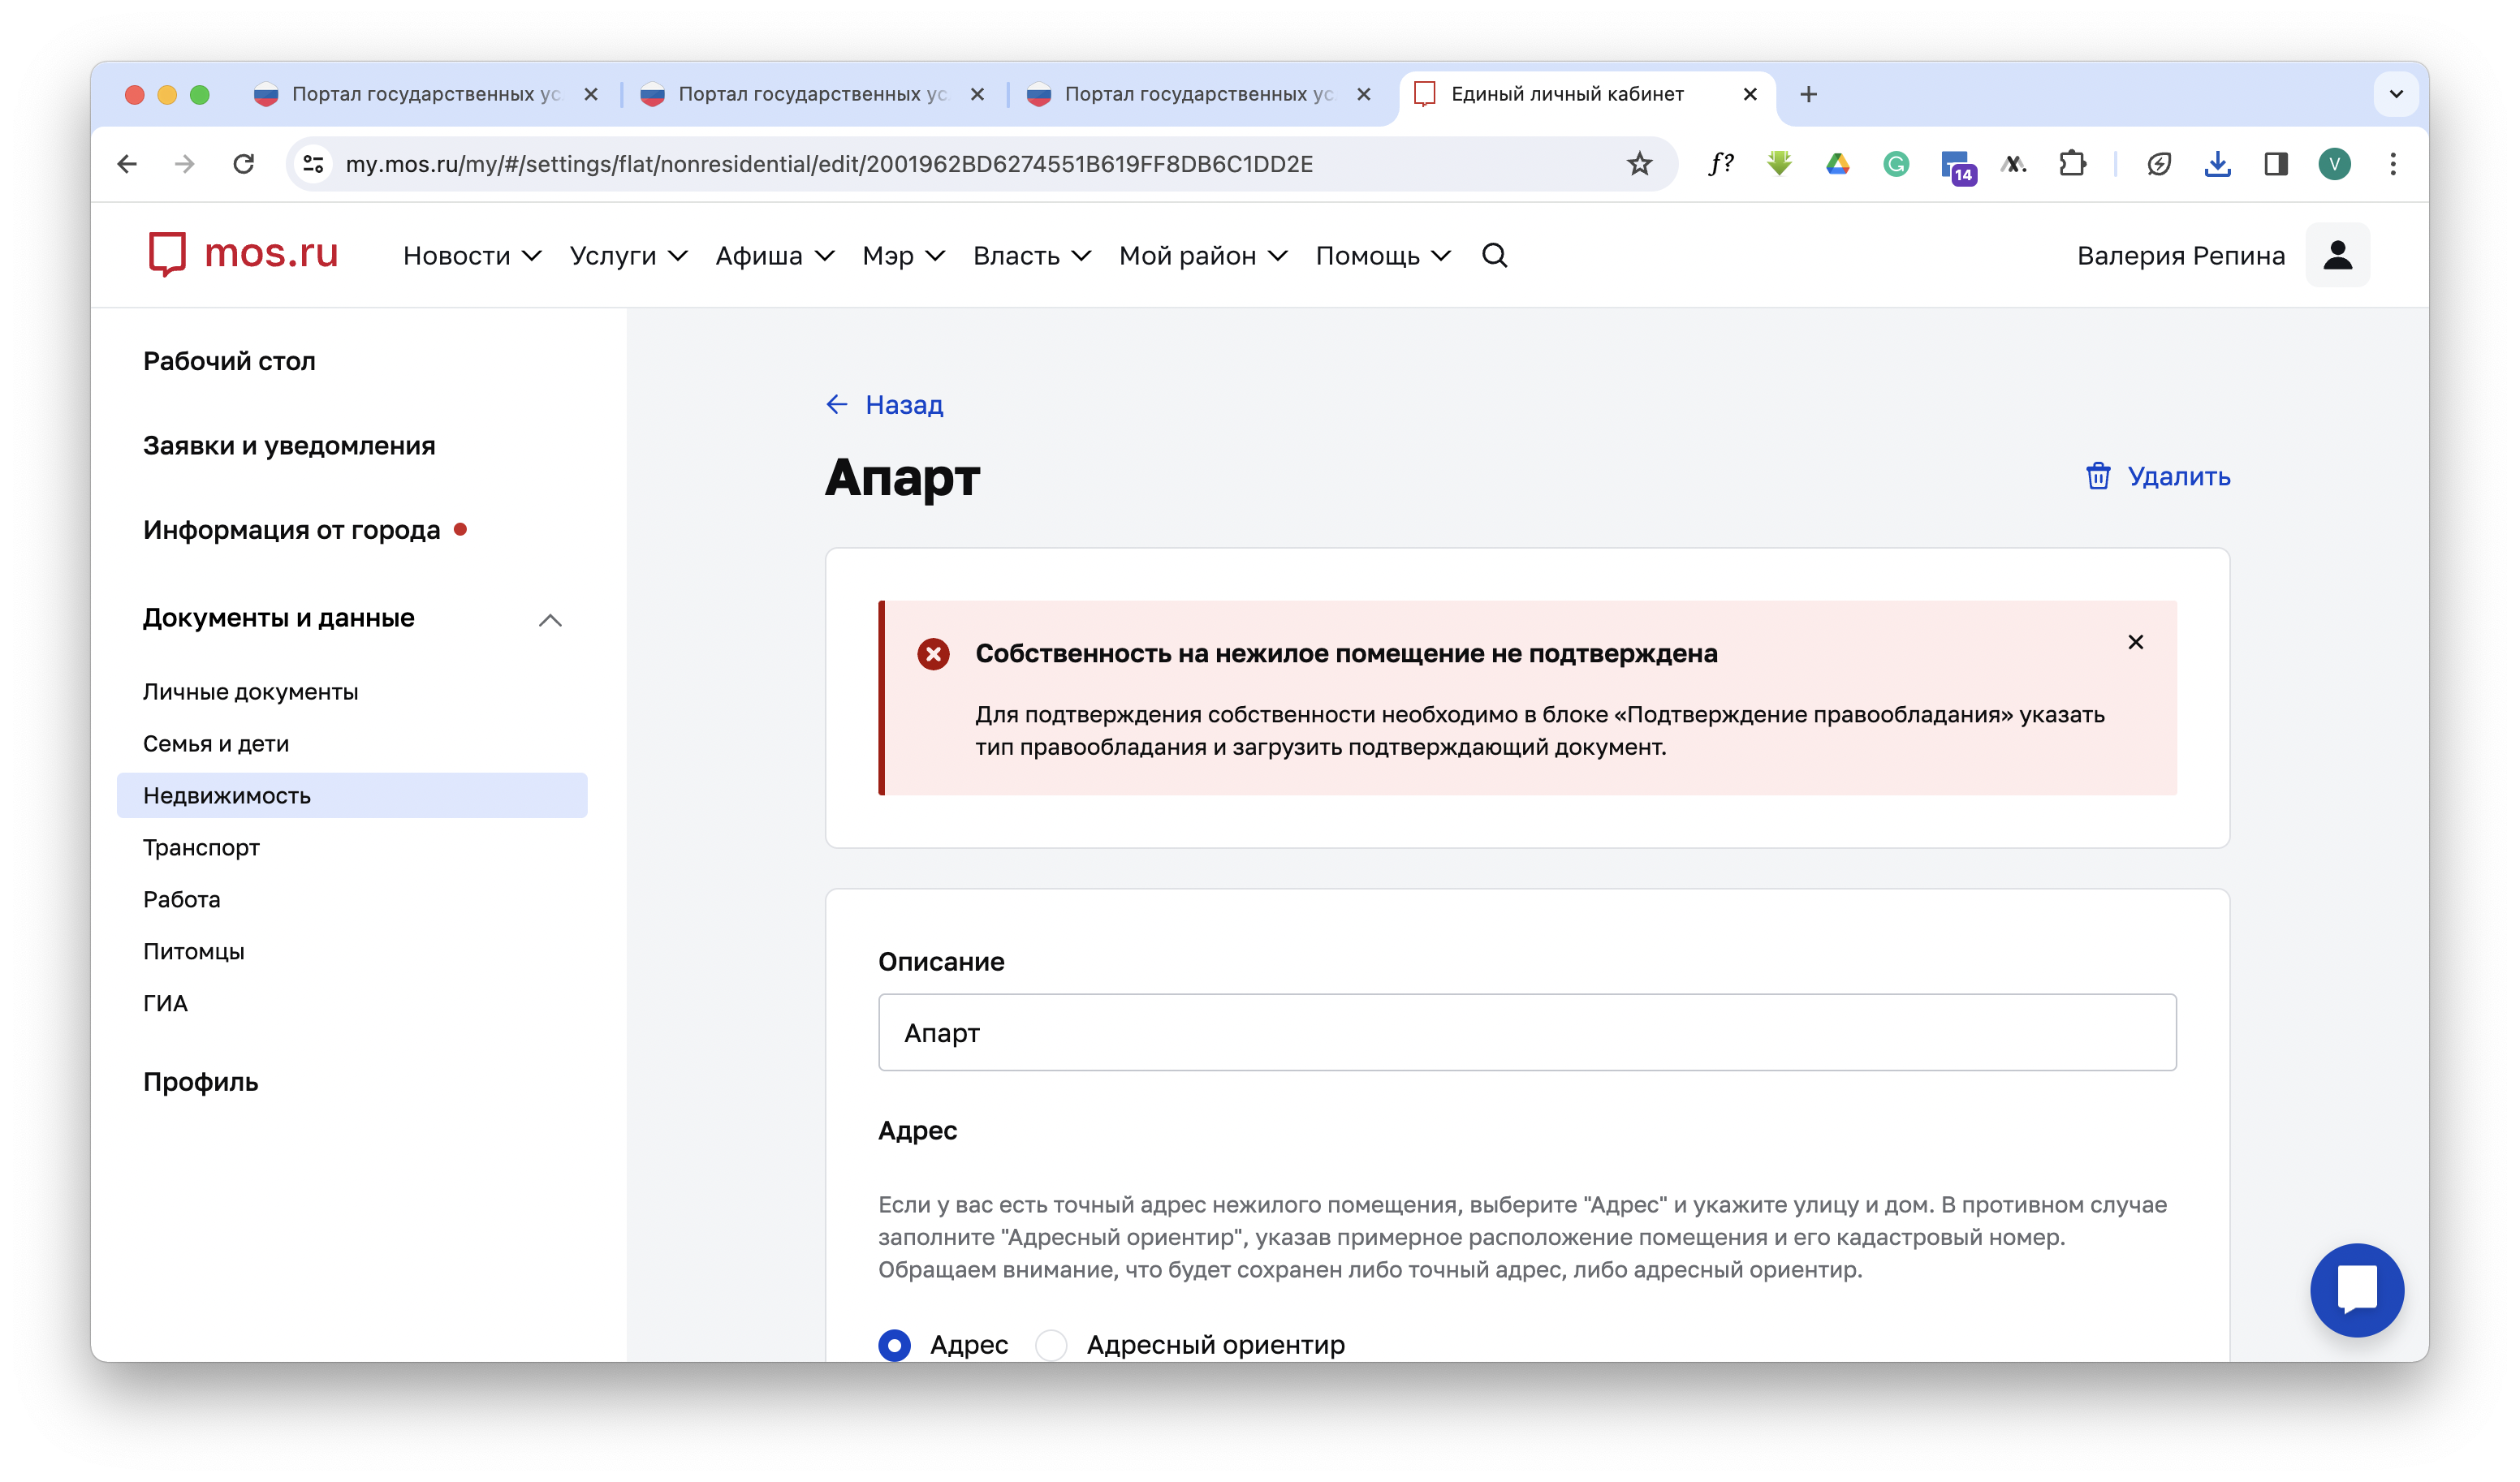The width and height of the screenshot is (2520, 1482).
Task: Open site search magnifier icon
Action: tap(1494, 256)
